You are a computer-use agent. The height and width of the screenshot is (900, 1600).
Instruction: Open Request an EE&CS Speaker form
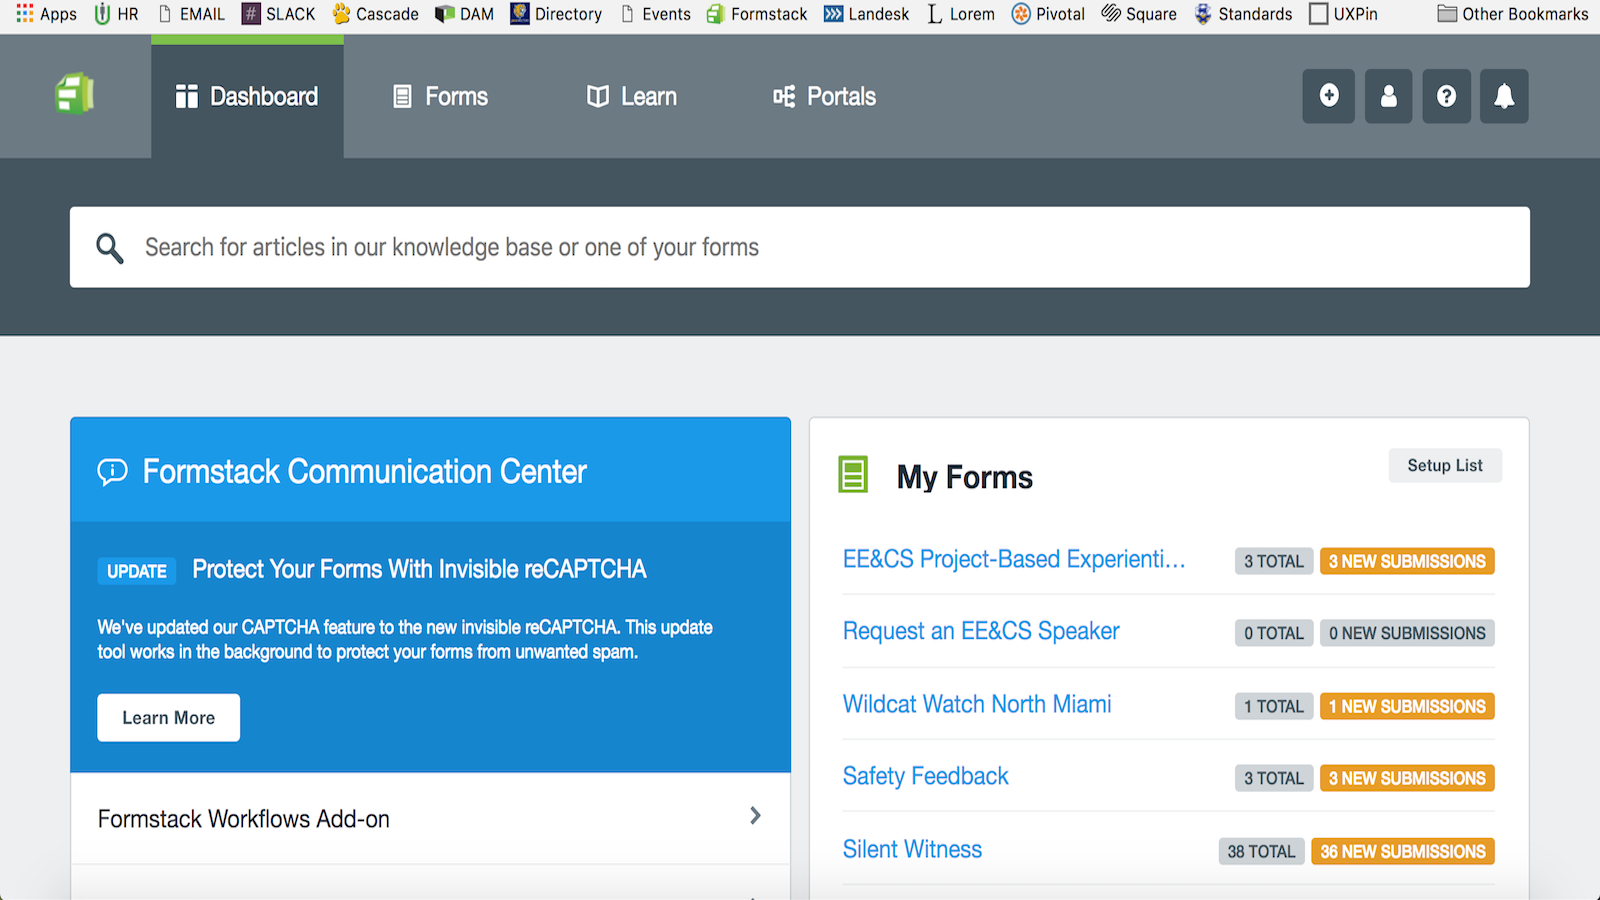tap(981, 631)
